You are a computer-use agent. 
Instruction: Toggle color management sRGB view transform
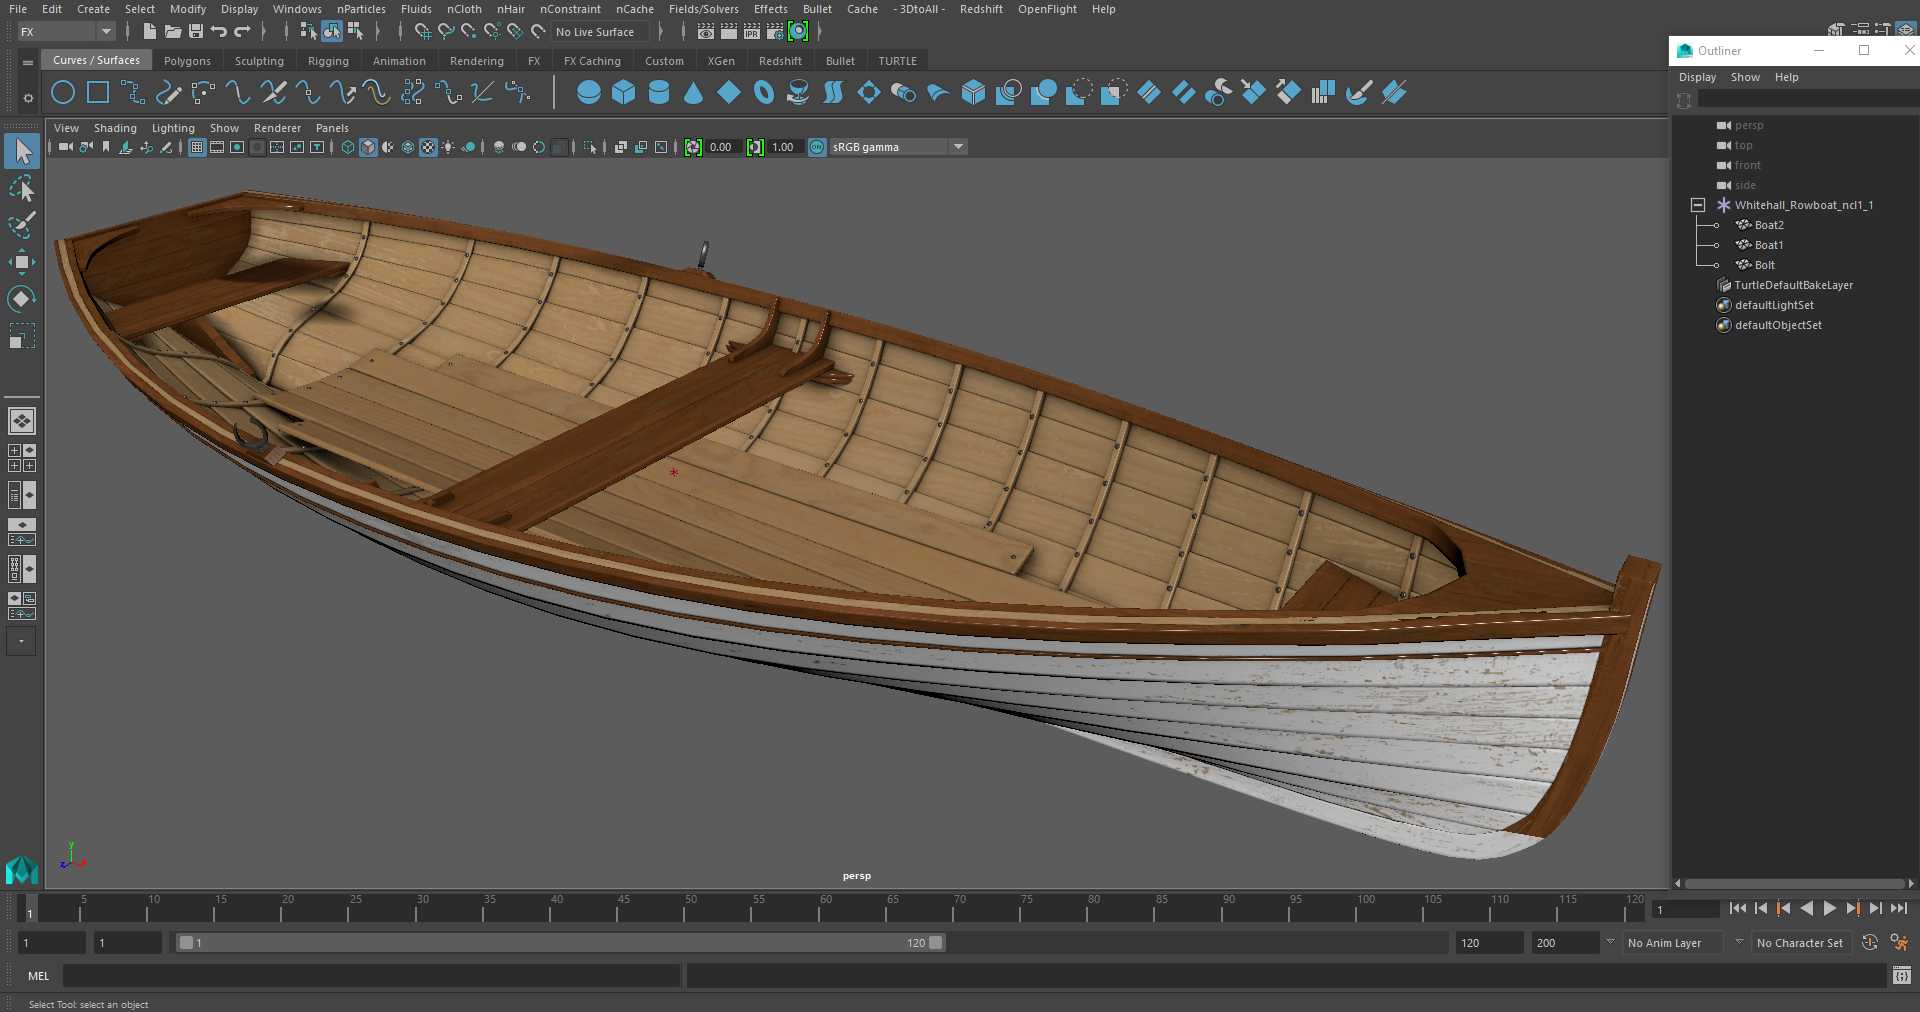click(x=817, y=147)
